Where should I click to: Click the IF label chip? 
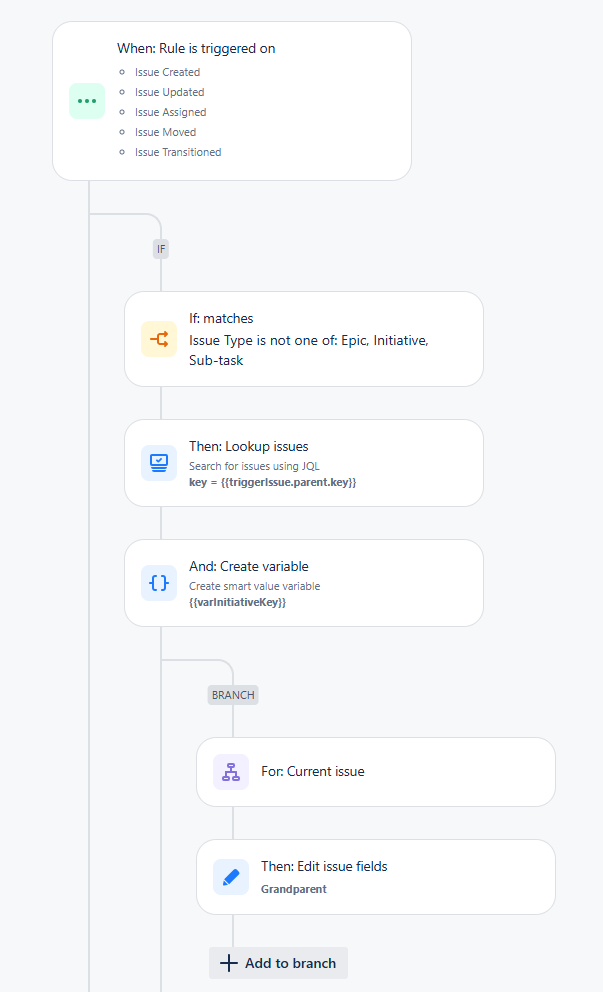click(x=161, y=249)
